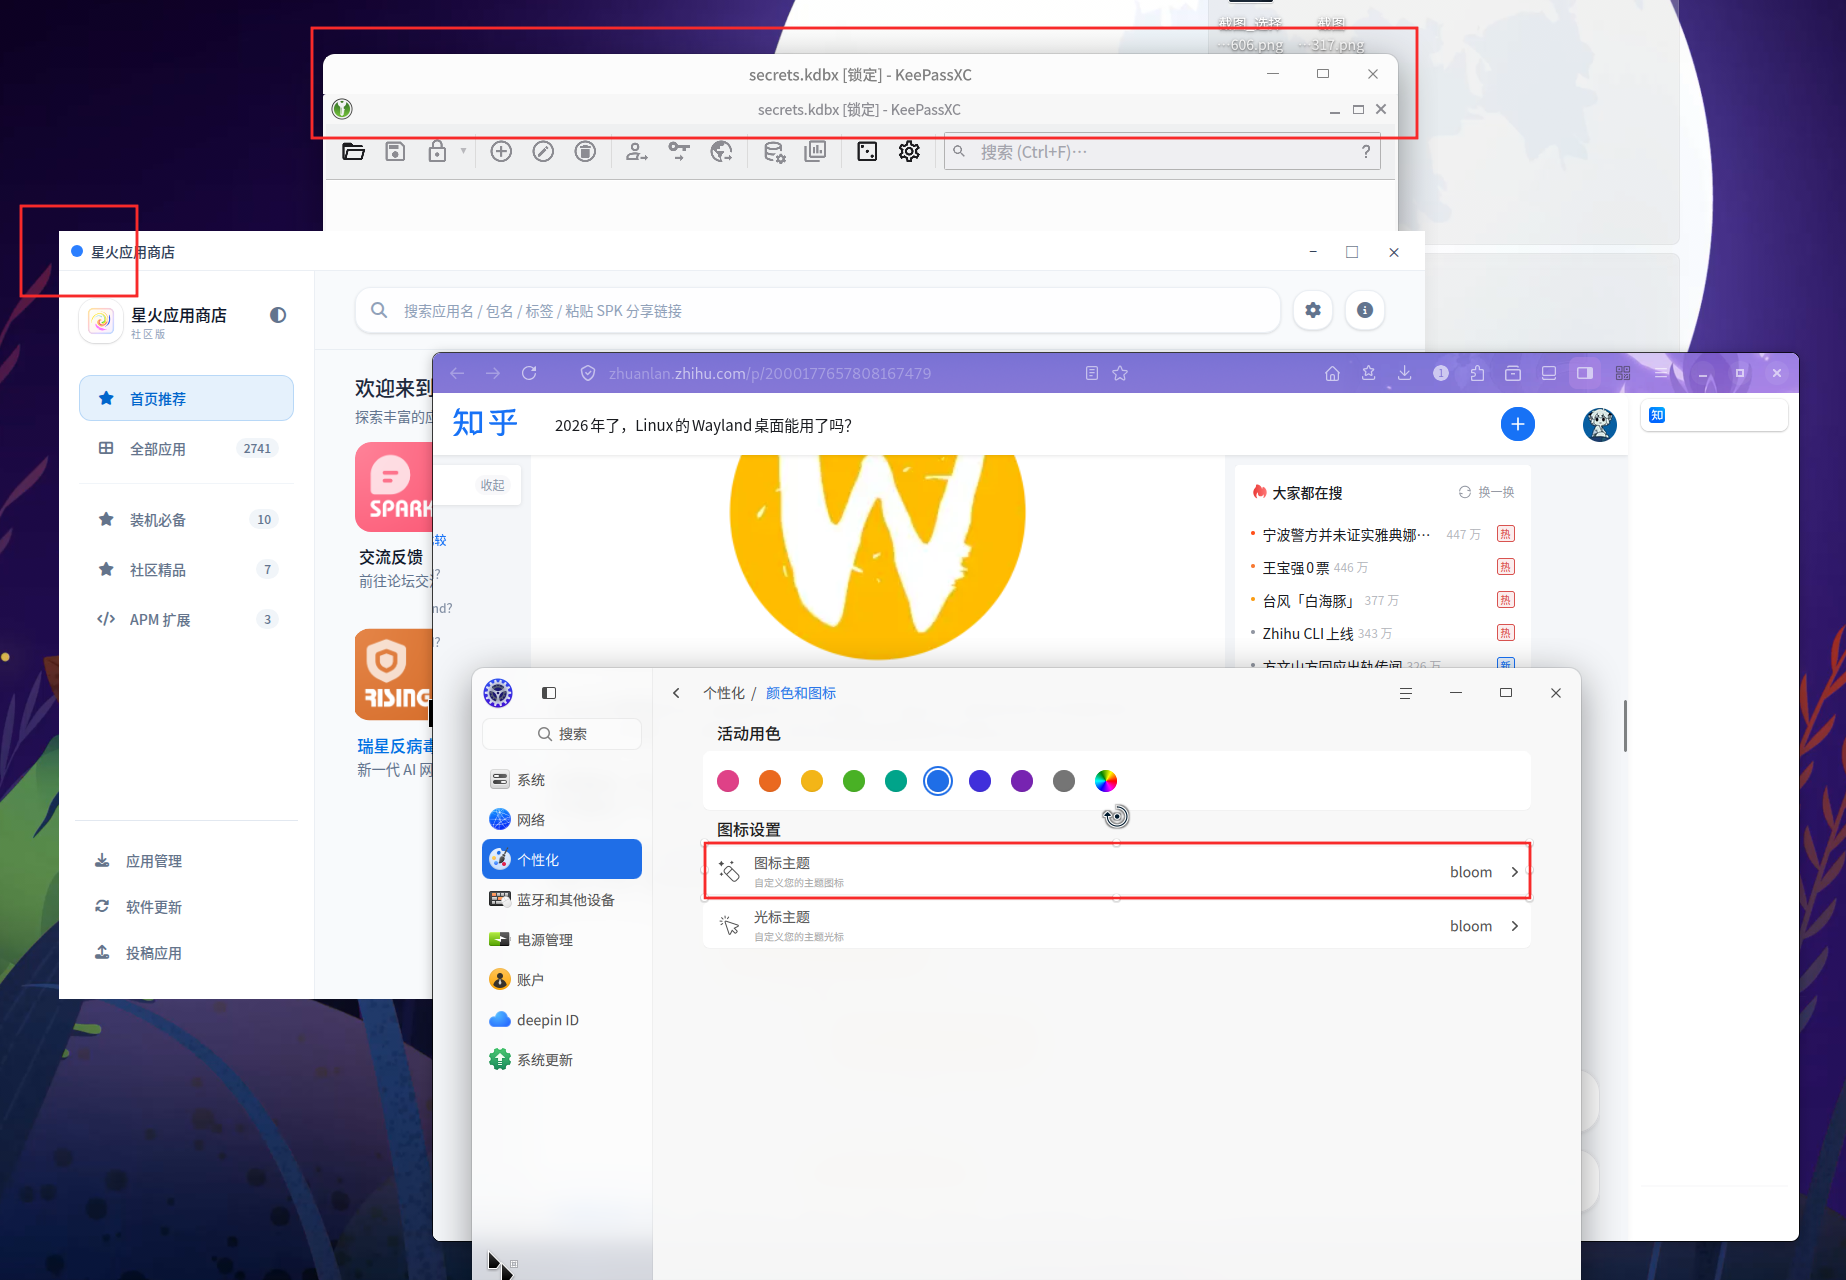Image resolution: width=1846 pixels, height=1280 pixels.
Task: Focus the KeePassXC search field
Action: [1162, 152]
